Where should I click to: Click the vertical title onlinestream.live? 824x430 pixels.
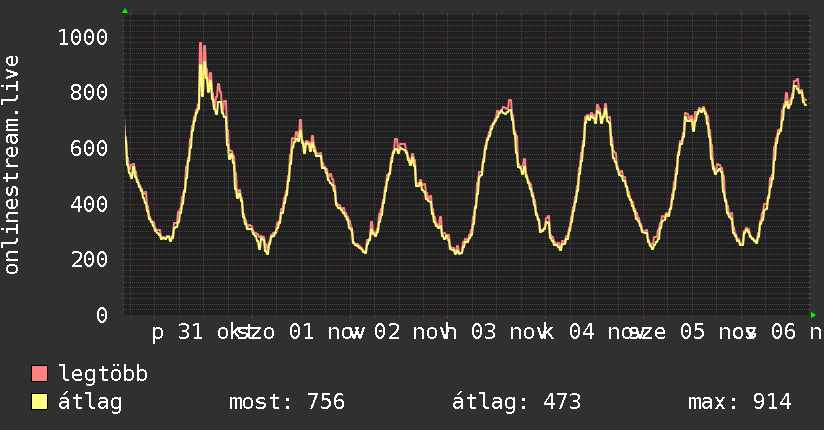click(x=12, y=165)
